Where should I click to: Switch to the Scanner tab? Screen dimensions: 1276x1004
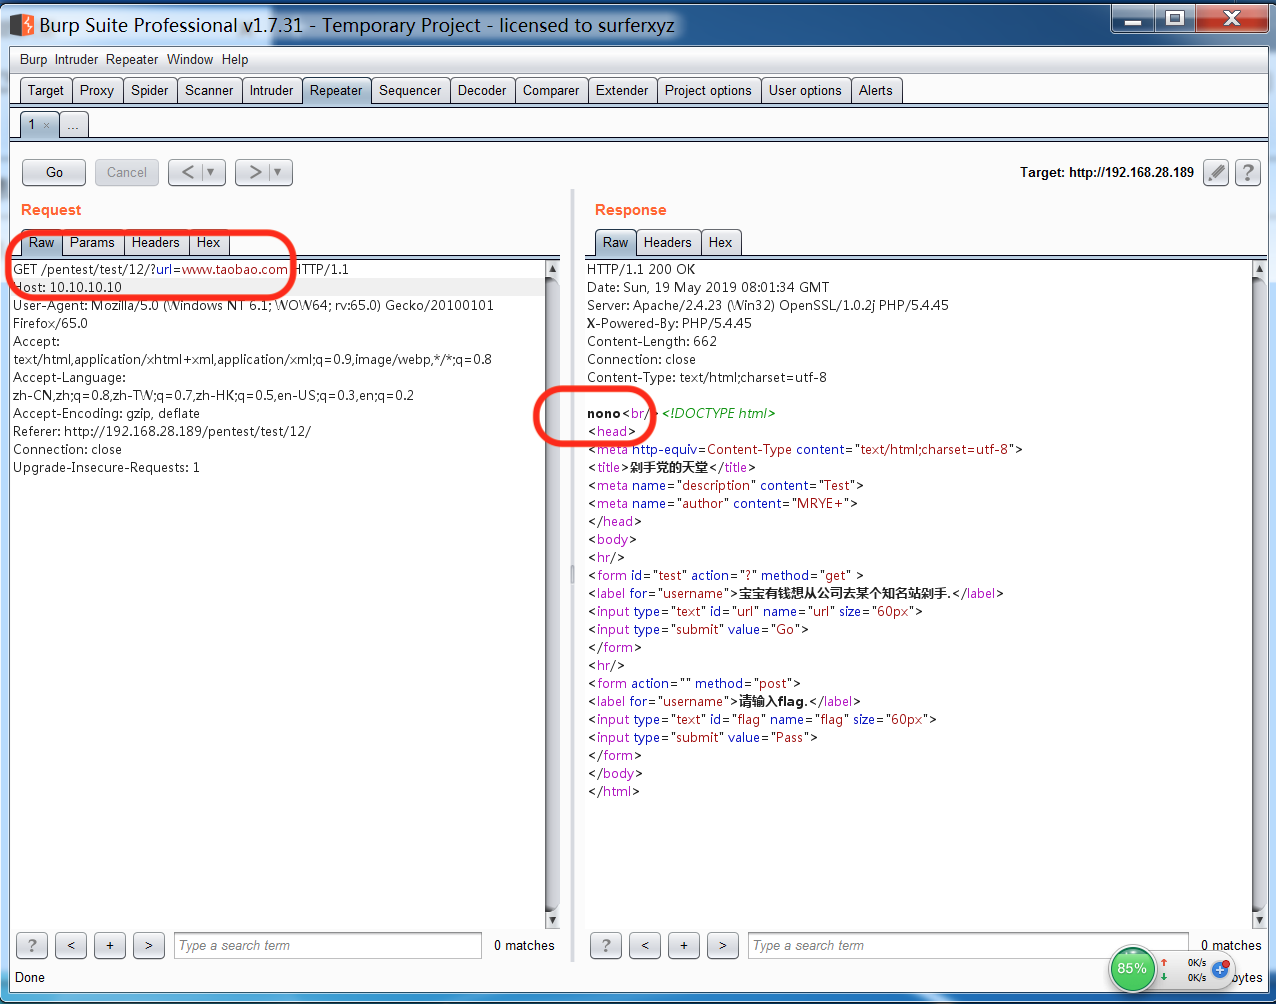209,90
